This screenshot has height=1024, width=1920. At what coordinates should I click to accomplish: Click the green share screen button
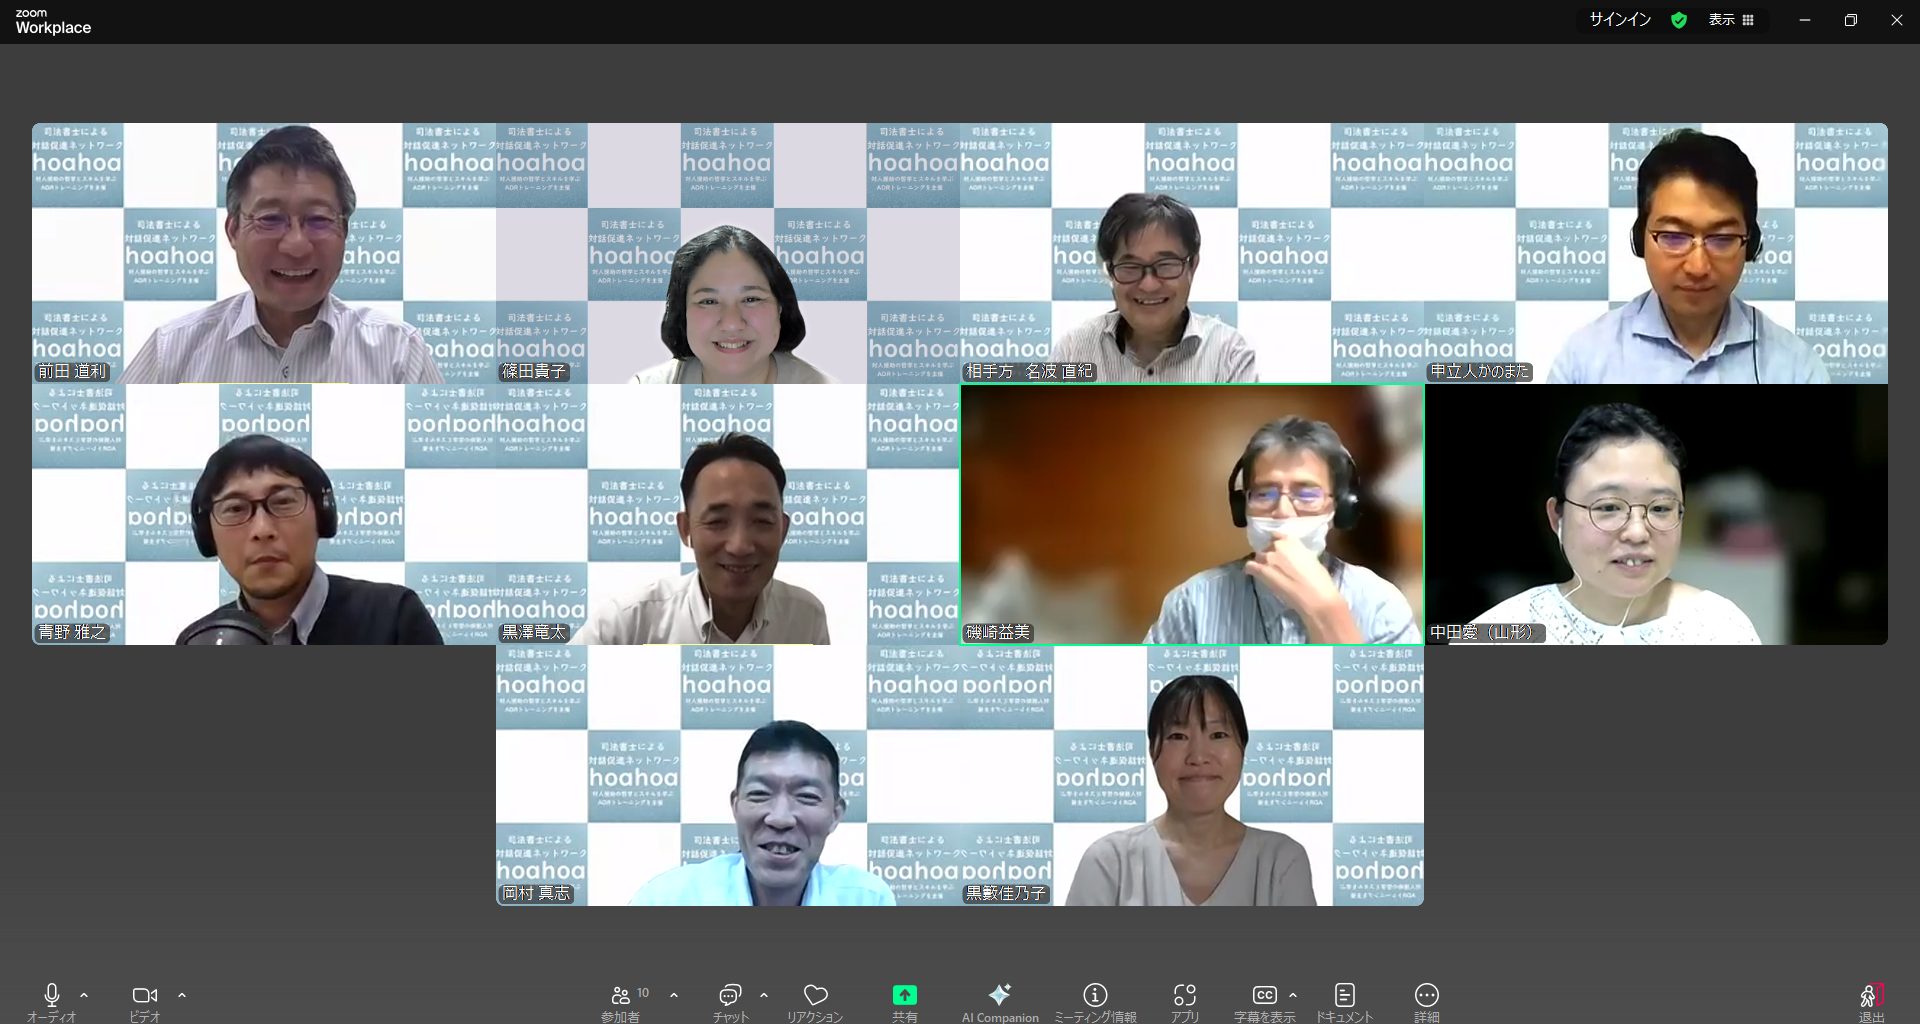point(904,996)
